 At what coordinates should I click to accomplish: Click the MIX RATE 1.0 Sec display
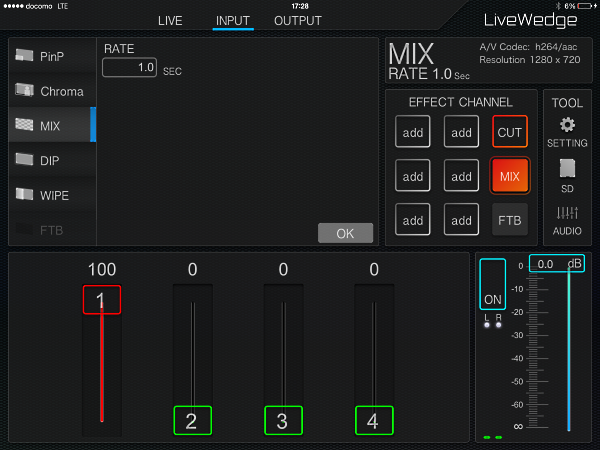coord(429,61)
